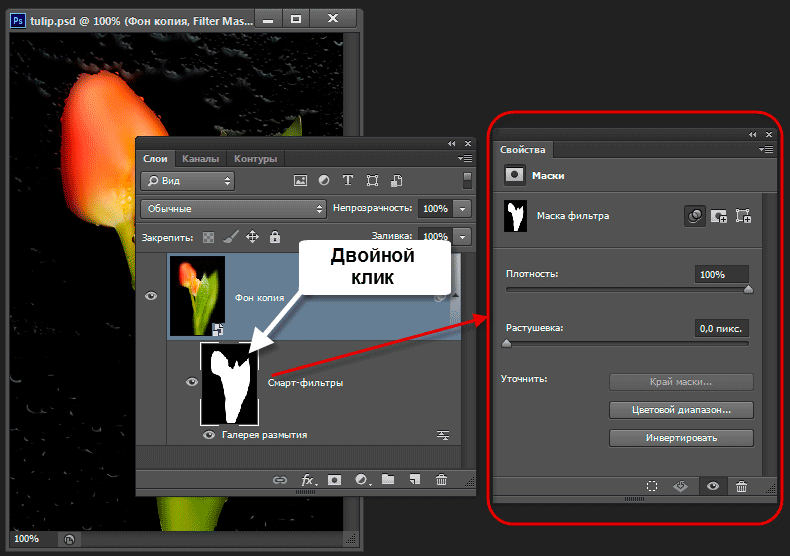Click the link layers chain icon
The width and height of the screenshot is (790, 556).
tap(281, 480)
